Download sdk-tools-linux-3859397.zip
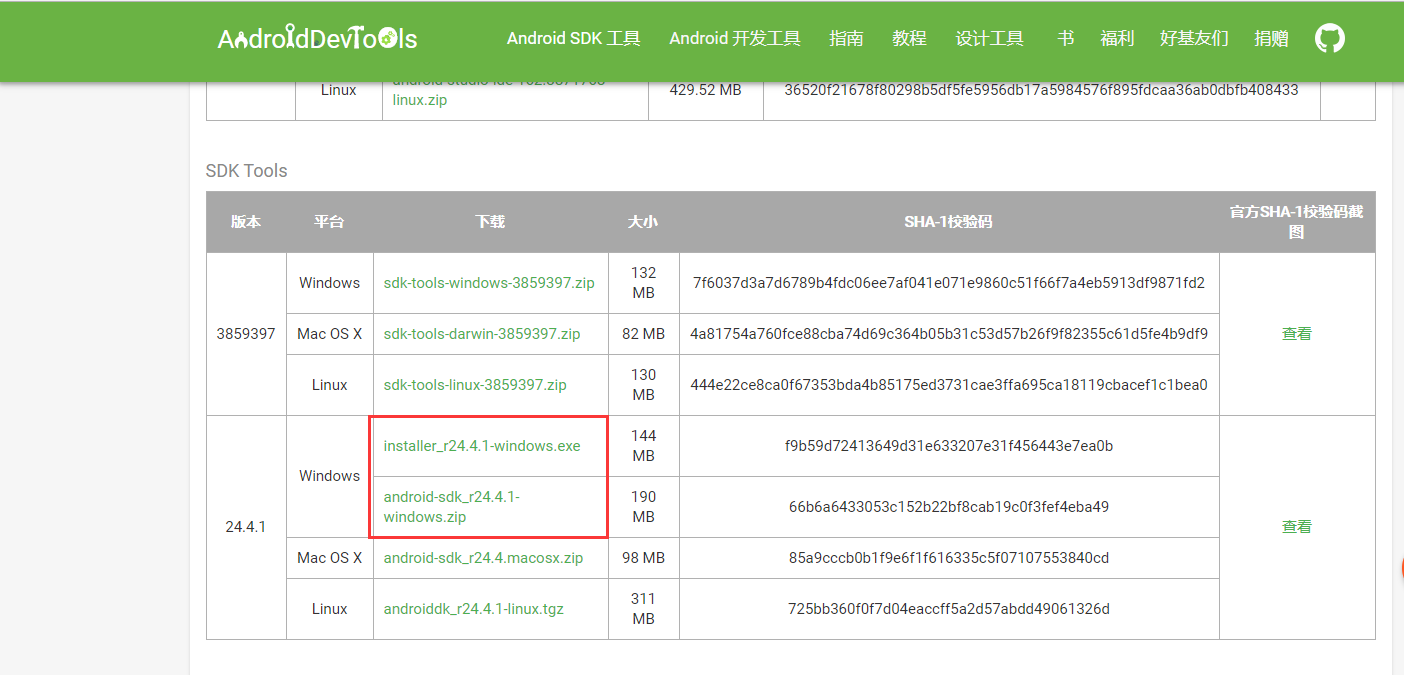 (x=475, y=385)
